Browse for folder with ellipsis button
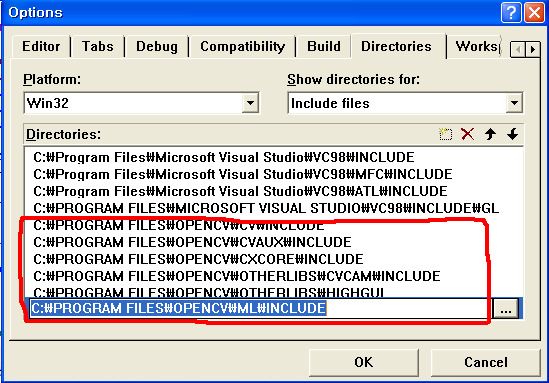This screenshot has width=549, height=383. [x=505, y=308]
